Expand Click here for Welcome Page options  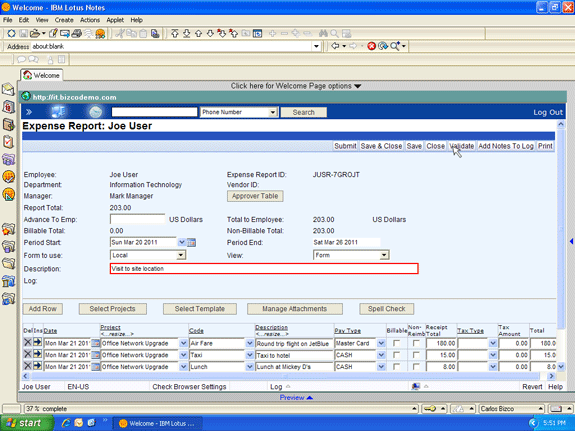[296, 86]
